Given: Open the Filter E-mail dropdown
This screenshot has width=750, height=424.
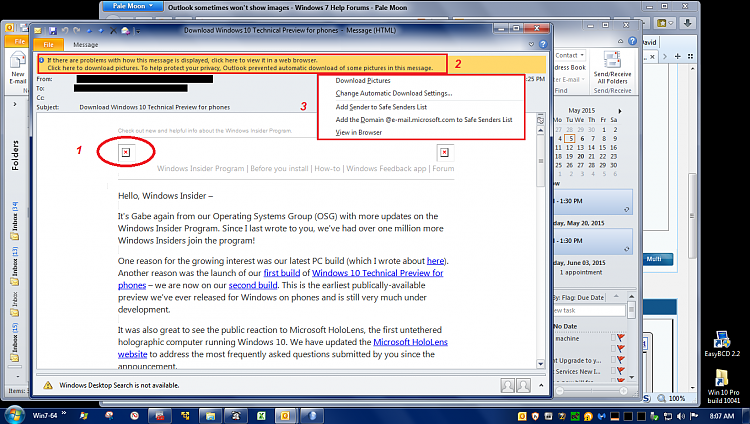Looking at the screenshot, I should 569,79.
